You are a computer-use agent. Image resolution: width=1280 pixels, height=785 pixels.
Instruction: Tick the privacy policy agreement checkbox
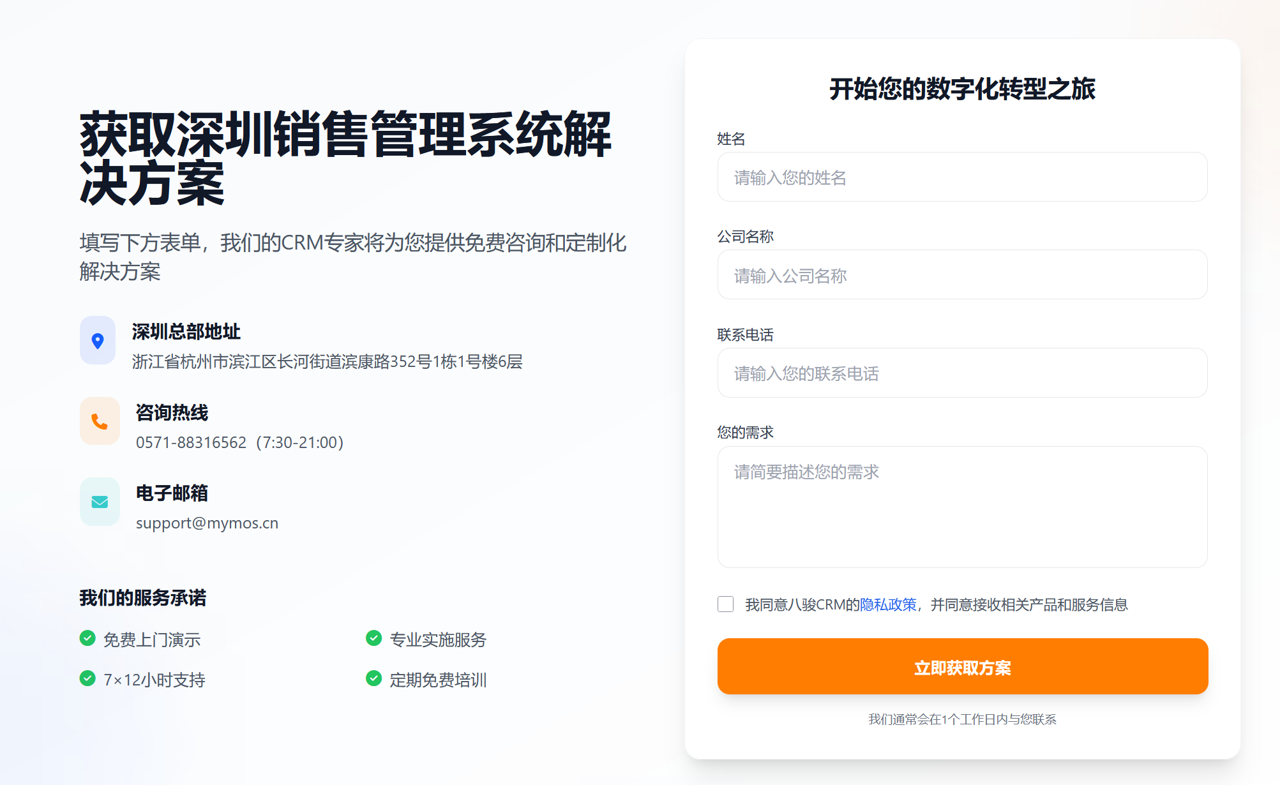pyautogui.click(x=726, y=604)
